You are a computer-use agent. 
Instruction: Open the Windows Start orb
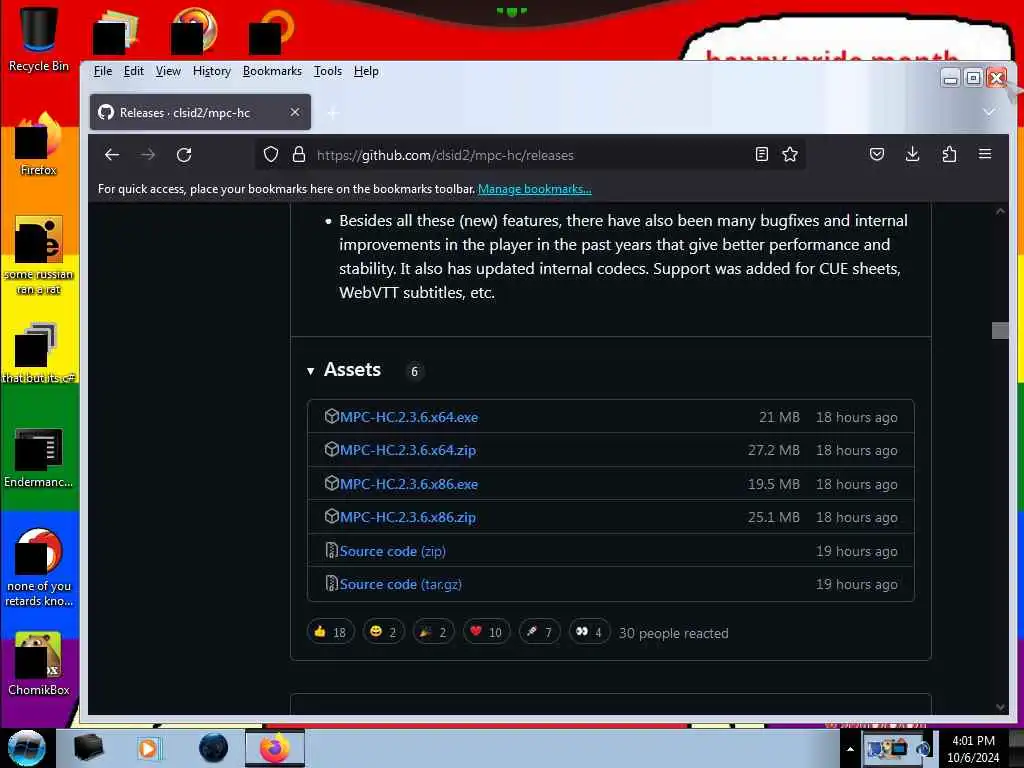pos(26,748)
